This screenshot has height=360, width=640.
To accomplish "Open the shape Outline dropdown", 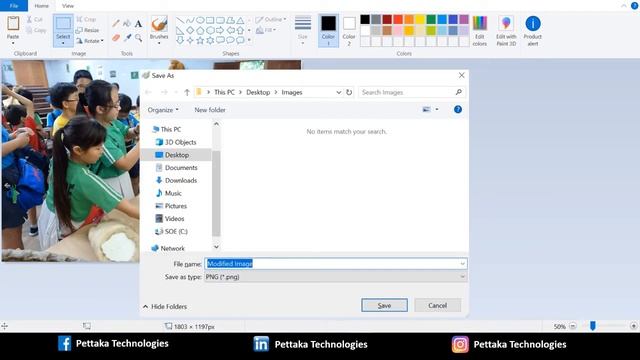I will 271,19.
